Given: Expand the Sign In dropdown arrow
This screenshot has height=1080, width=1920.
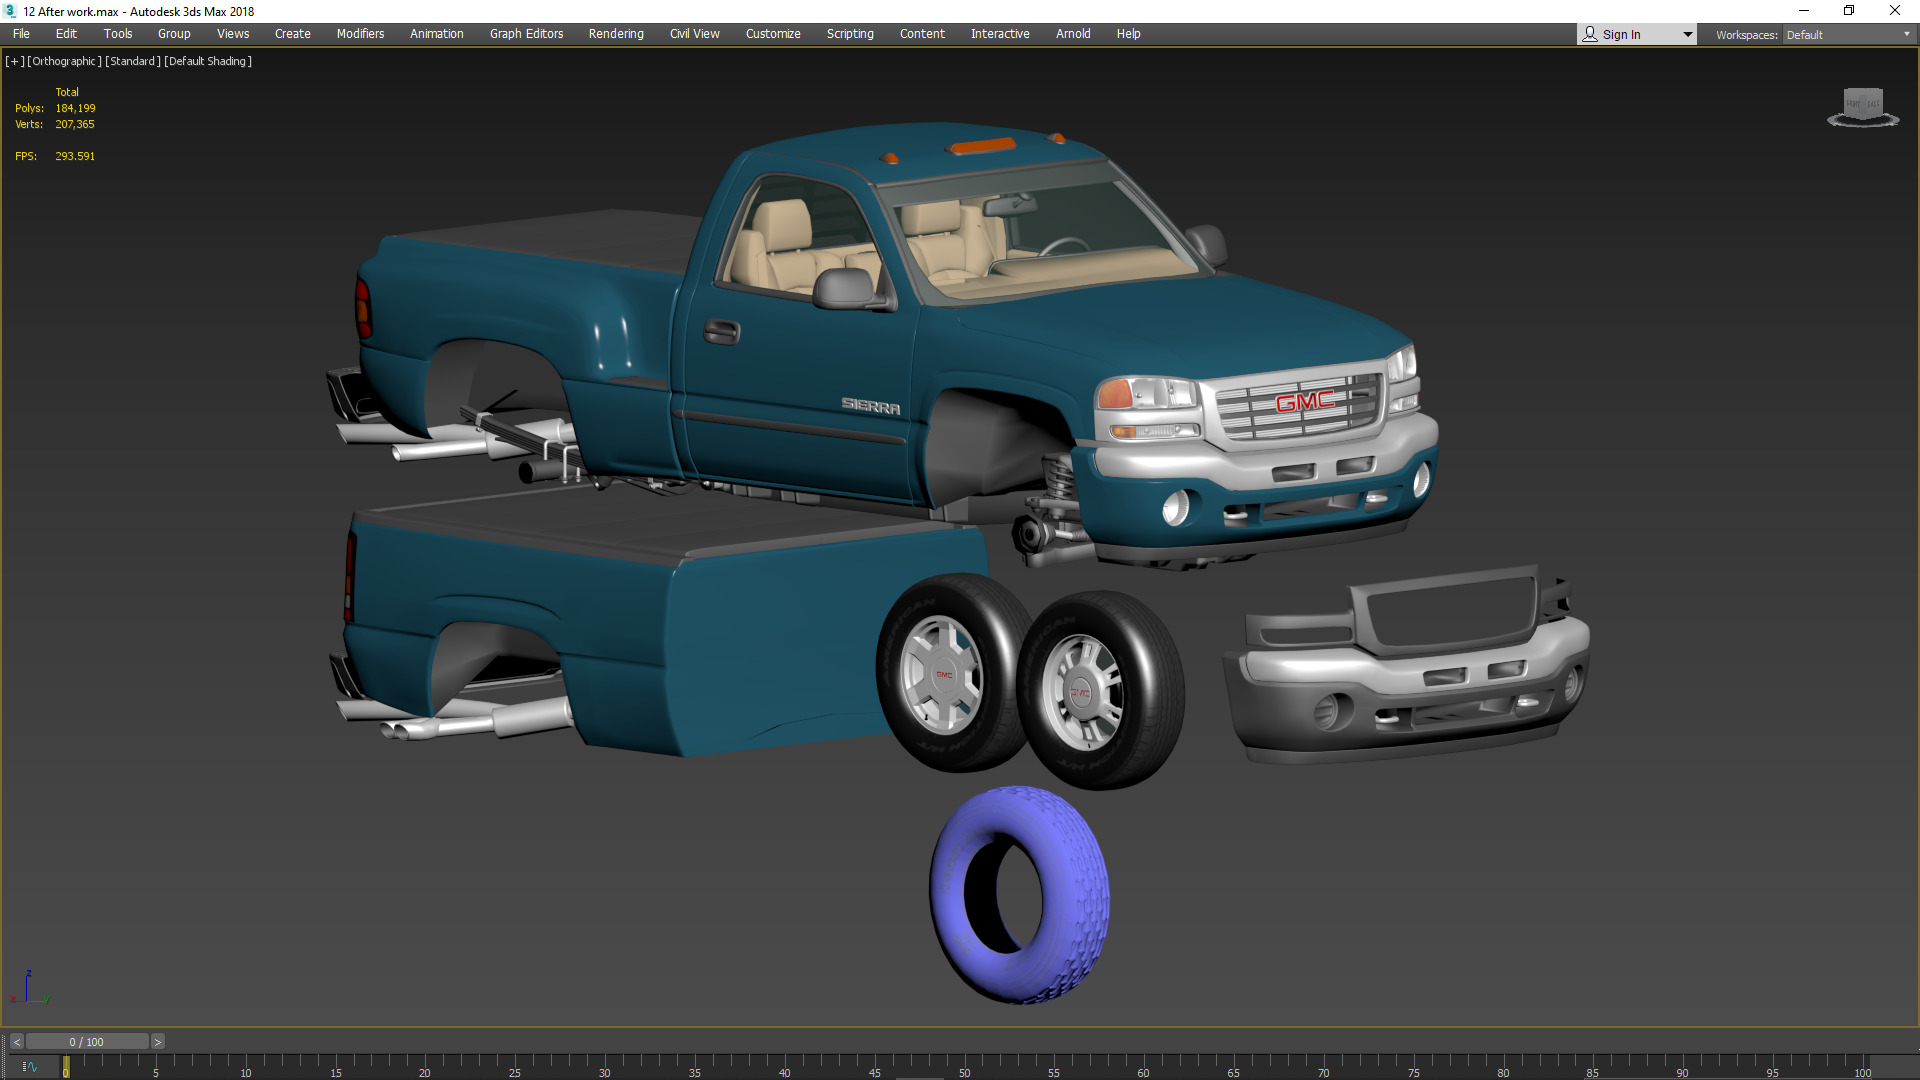Looking at the screenshot, I should click(1687, 34).
